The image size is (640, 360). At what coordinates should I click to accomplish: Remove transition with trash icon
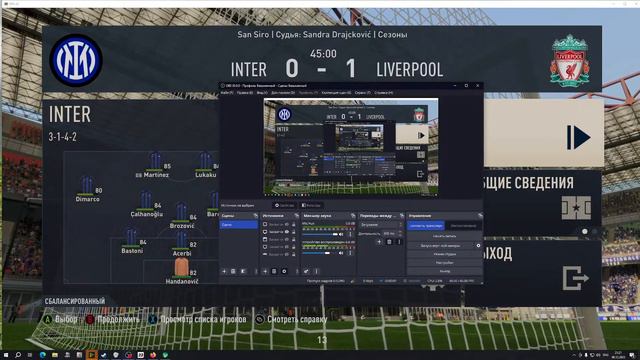(x=389, y=242)
